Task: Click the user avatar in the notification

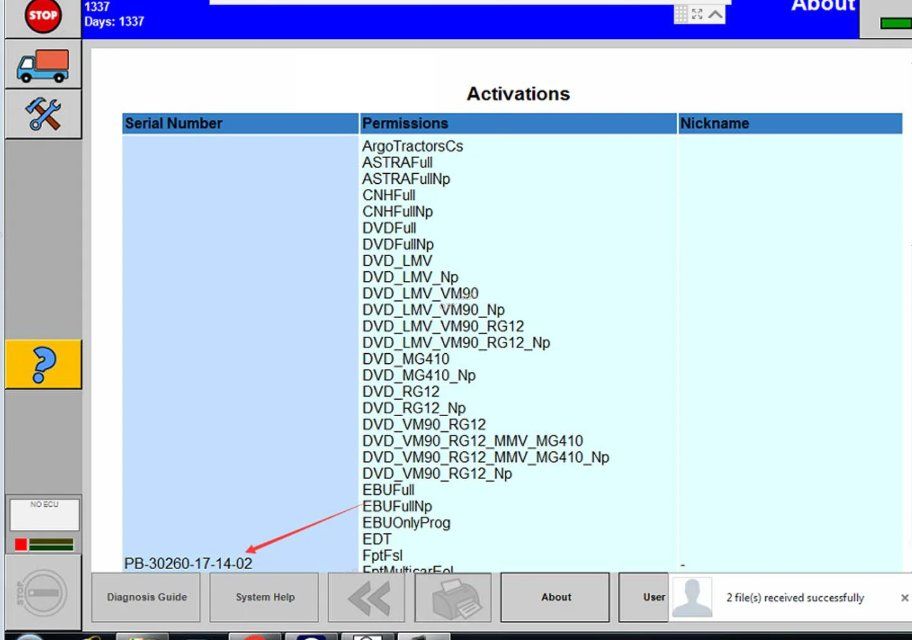Action: 692,598
